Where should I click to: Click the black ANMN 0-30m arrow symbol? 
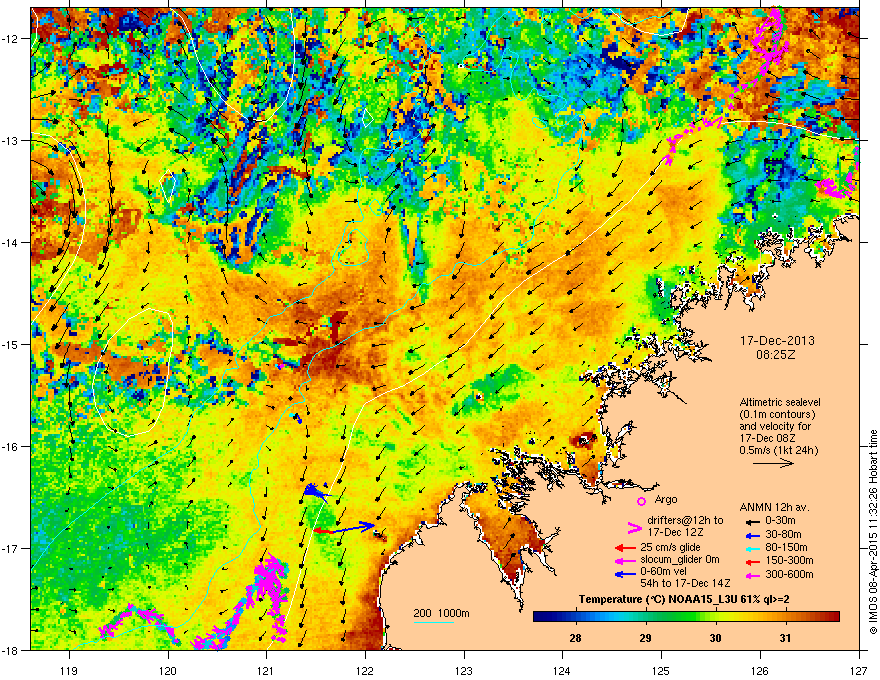[755, 522]
